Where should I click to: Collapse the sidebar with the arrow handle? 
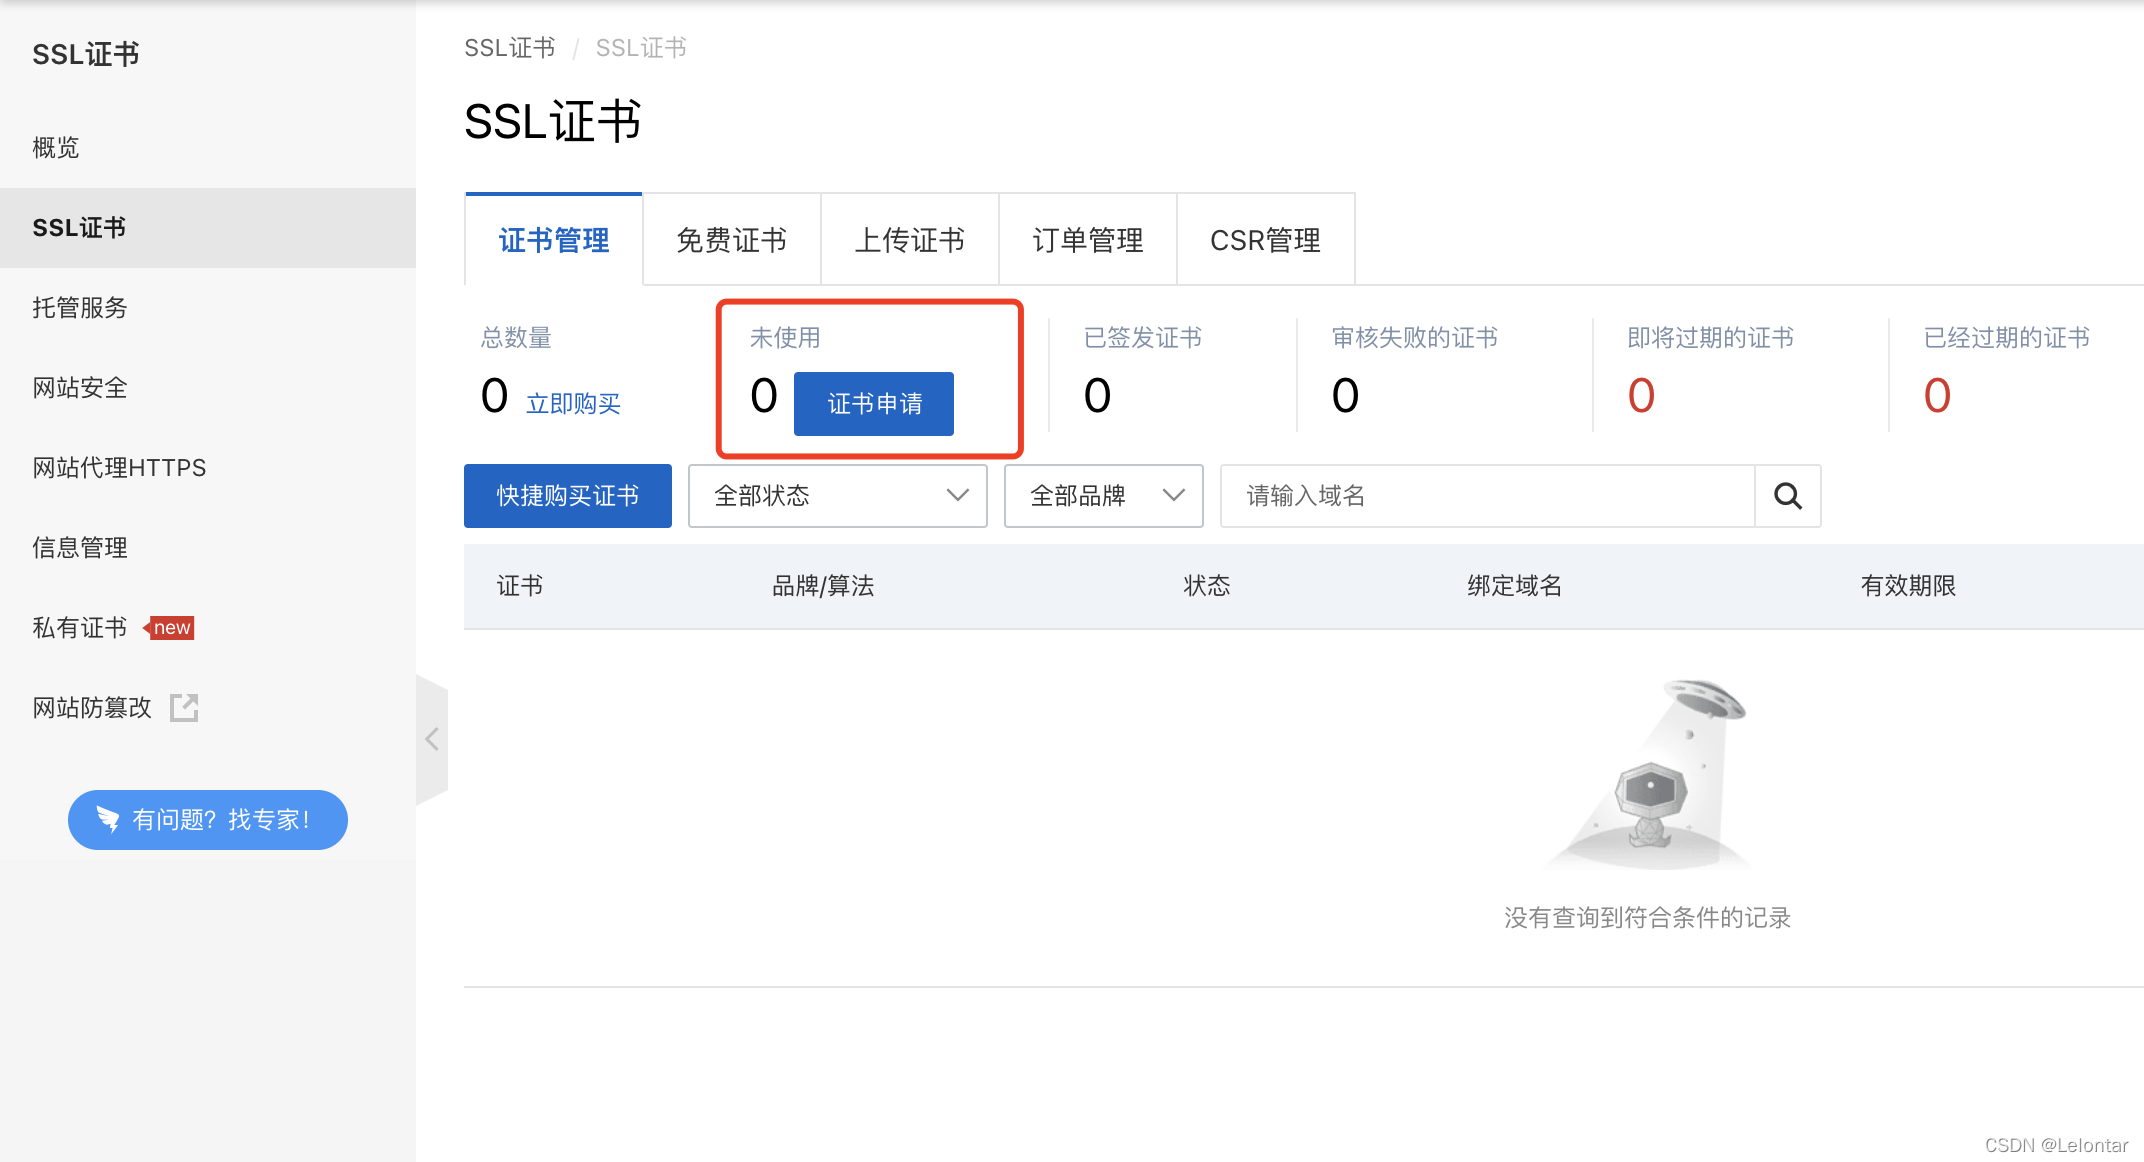click(432, 740)
